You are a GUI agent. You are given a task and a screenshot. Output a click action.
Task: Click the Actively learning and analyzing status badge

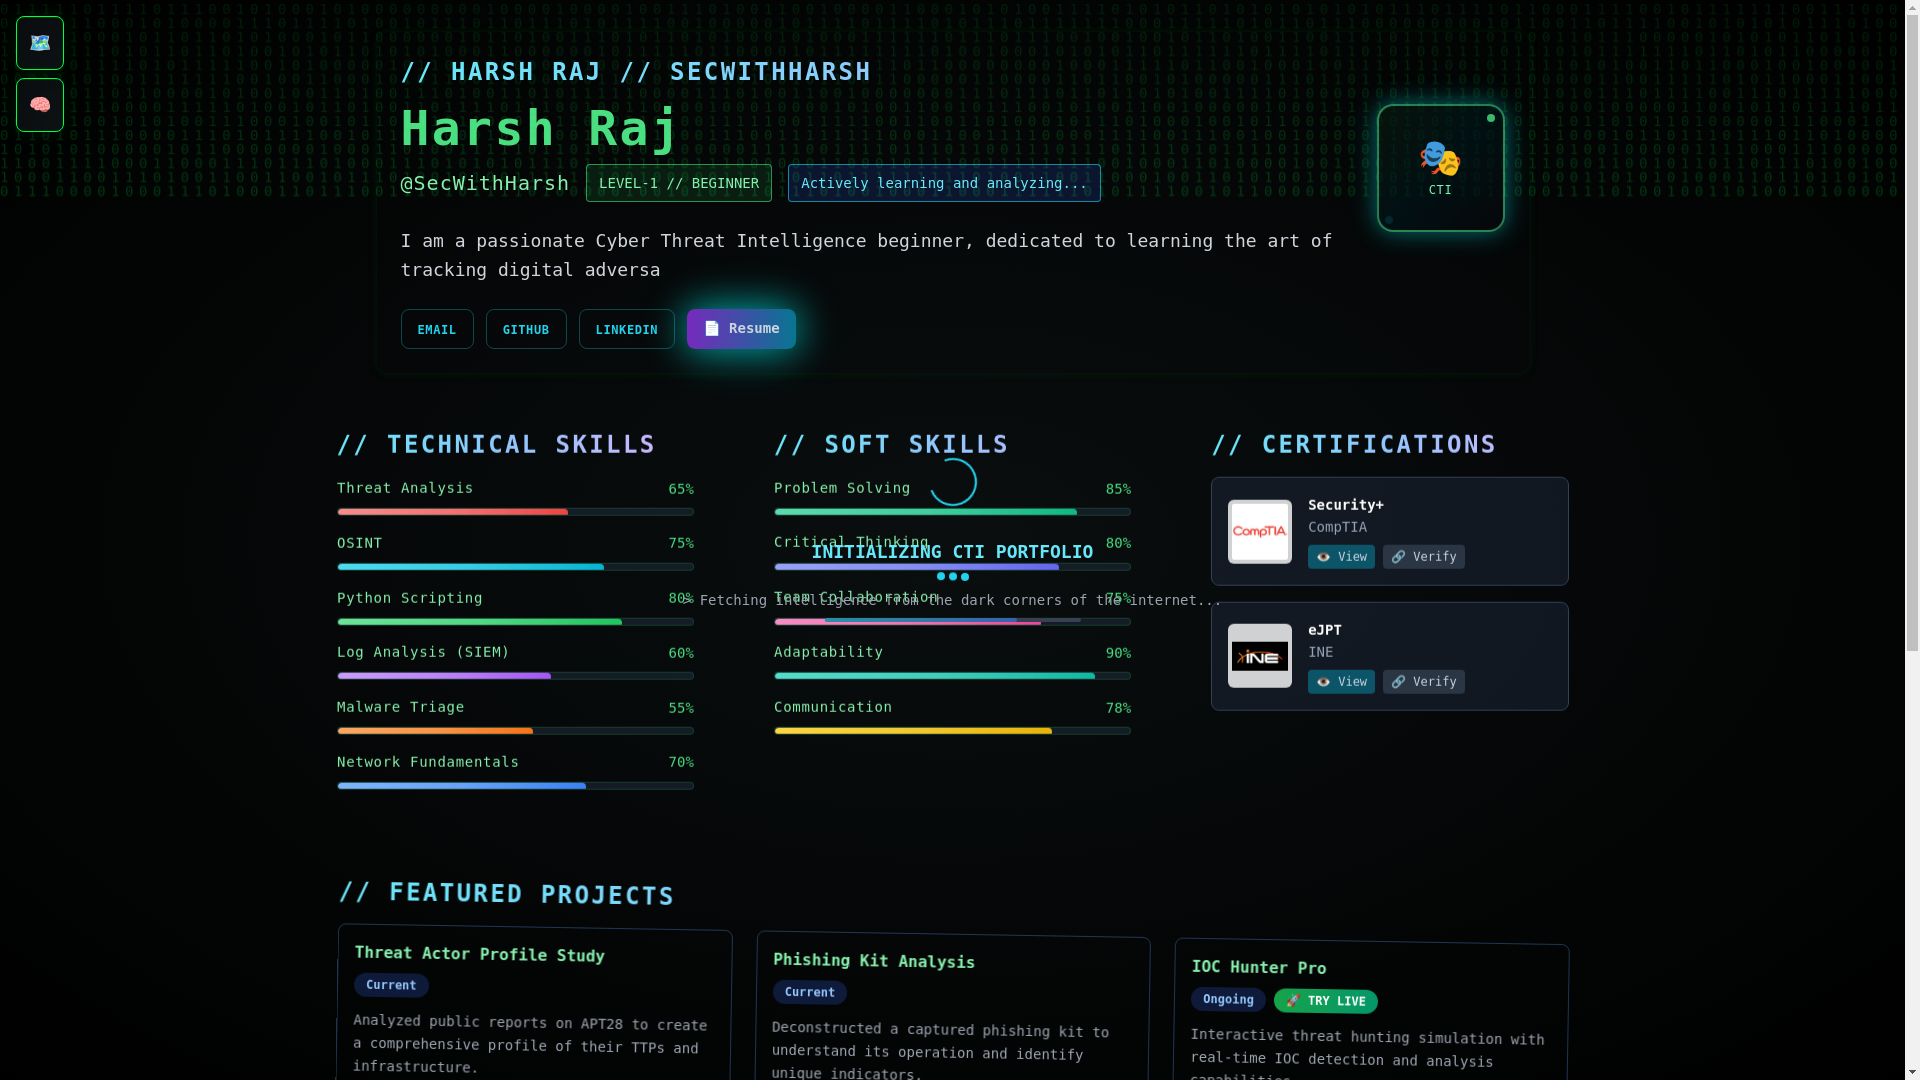click(944, 183)
